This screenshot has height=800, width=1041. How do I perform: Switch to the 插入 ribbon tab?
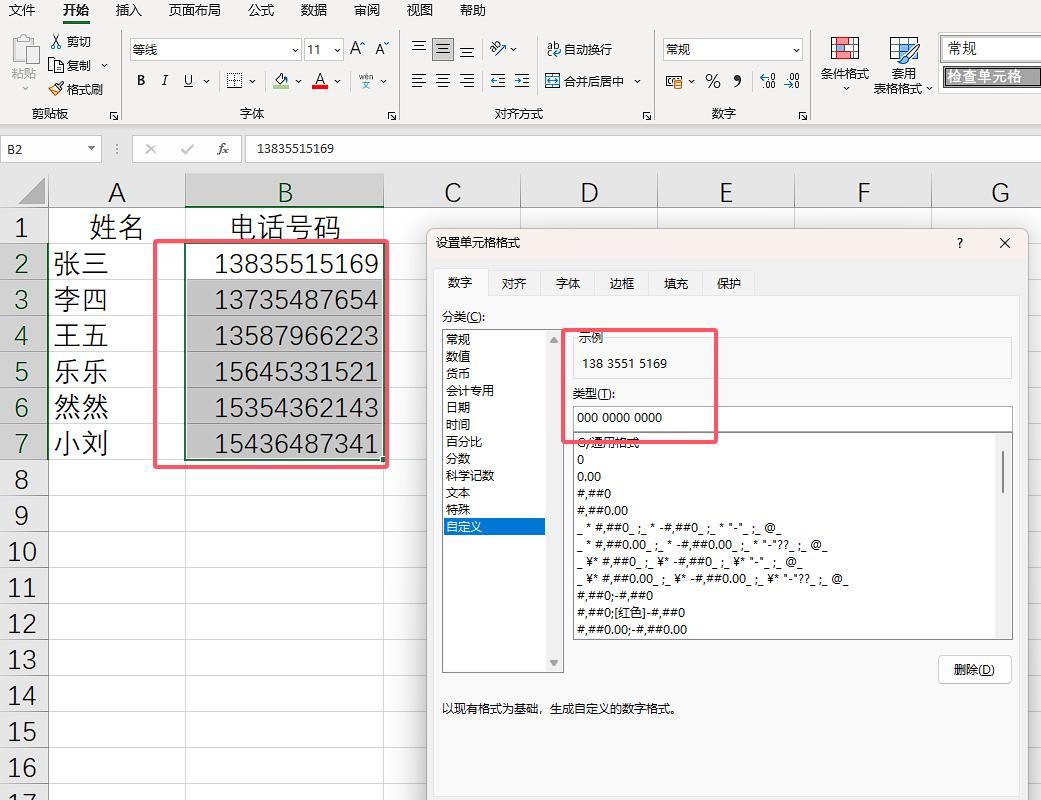128,10
